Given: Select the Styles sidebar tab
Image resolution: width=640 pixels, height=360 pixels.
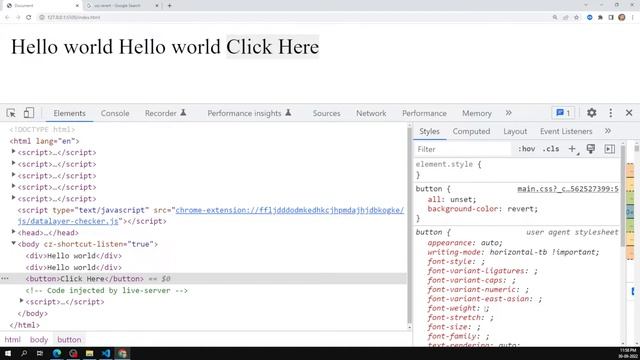Looking at the screenshot, I should (429, 131).
